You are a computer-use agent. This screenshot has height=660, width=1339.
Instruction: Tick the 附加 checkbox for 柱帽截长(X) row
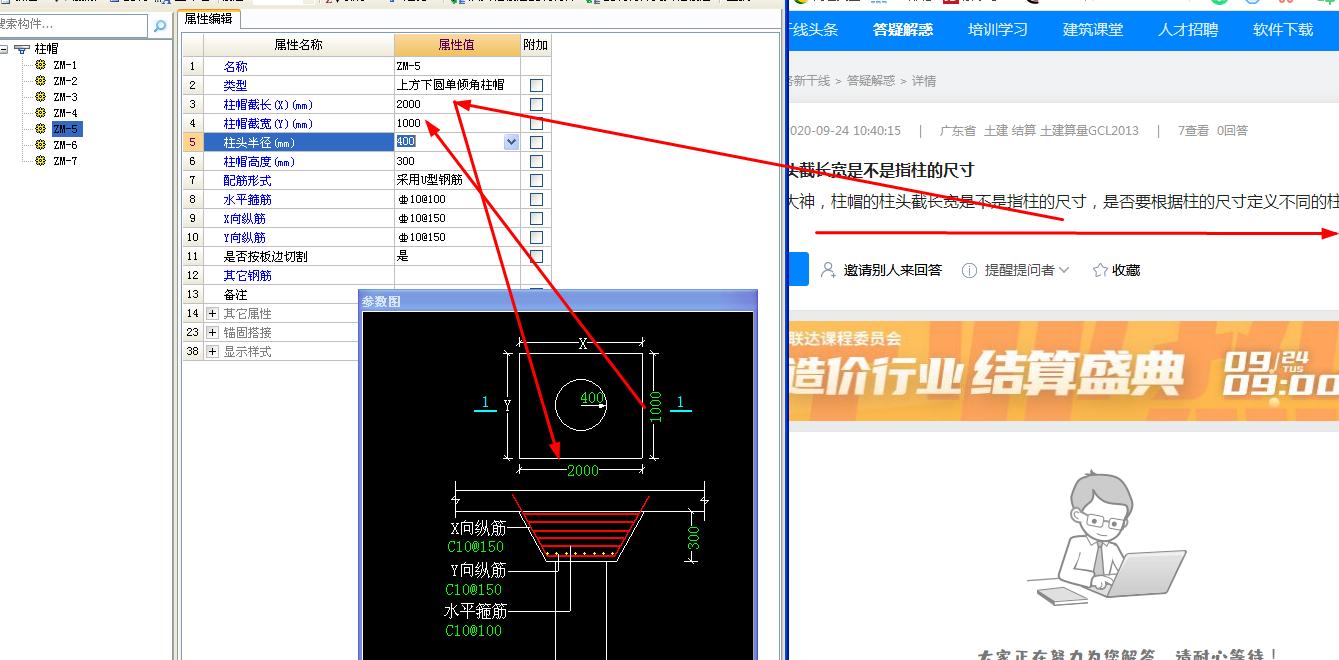537,104
